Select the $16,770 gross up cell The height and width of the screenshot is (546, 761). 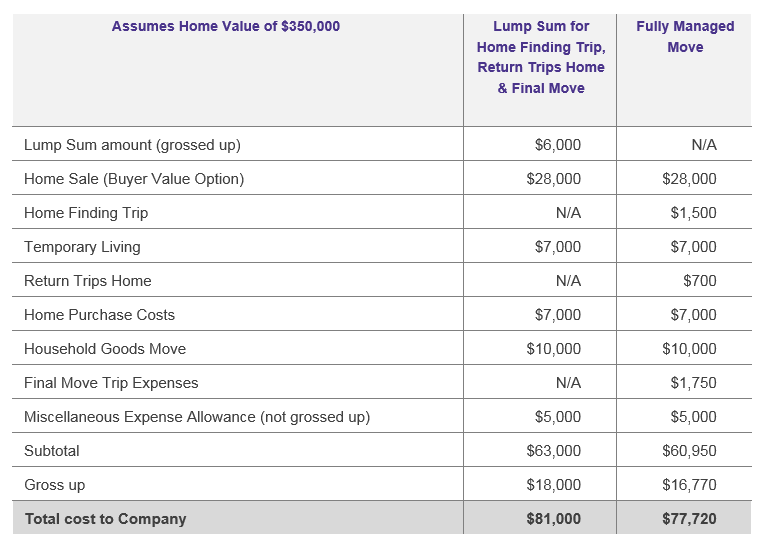[689, 485]
